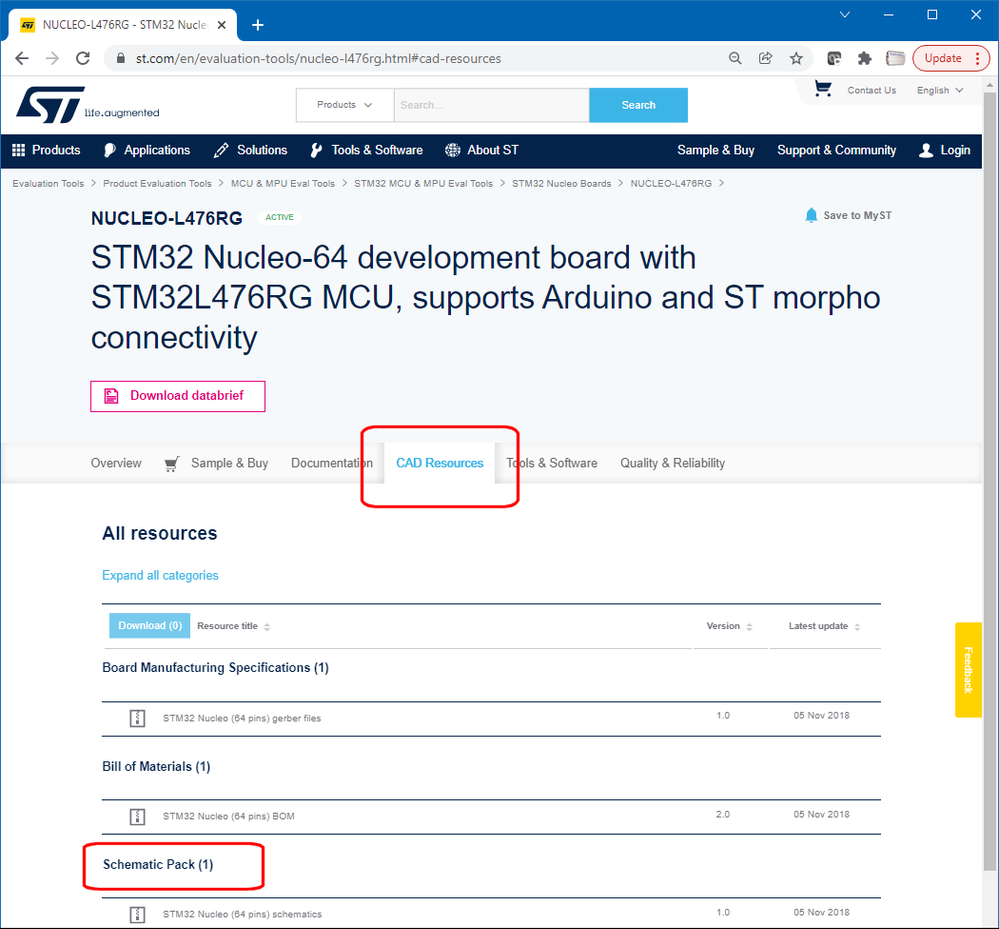This screenshot has height=929, width=999.
Task: Open Sample & Buy in navy navigation bar
Action: coord(715,150)
